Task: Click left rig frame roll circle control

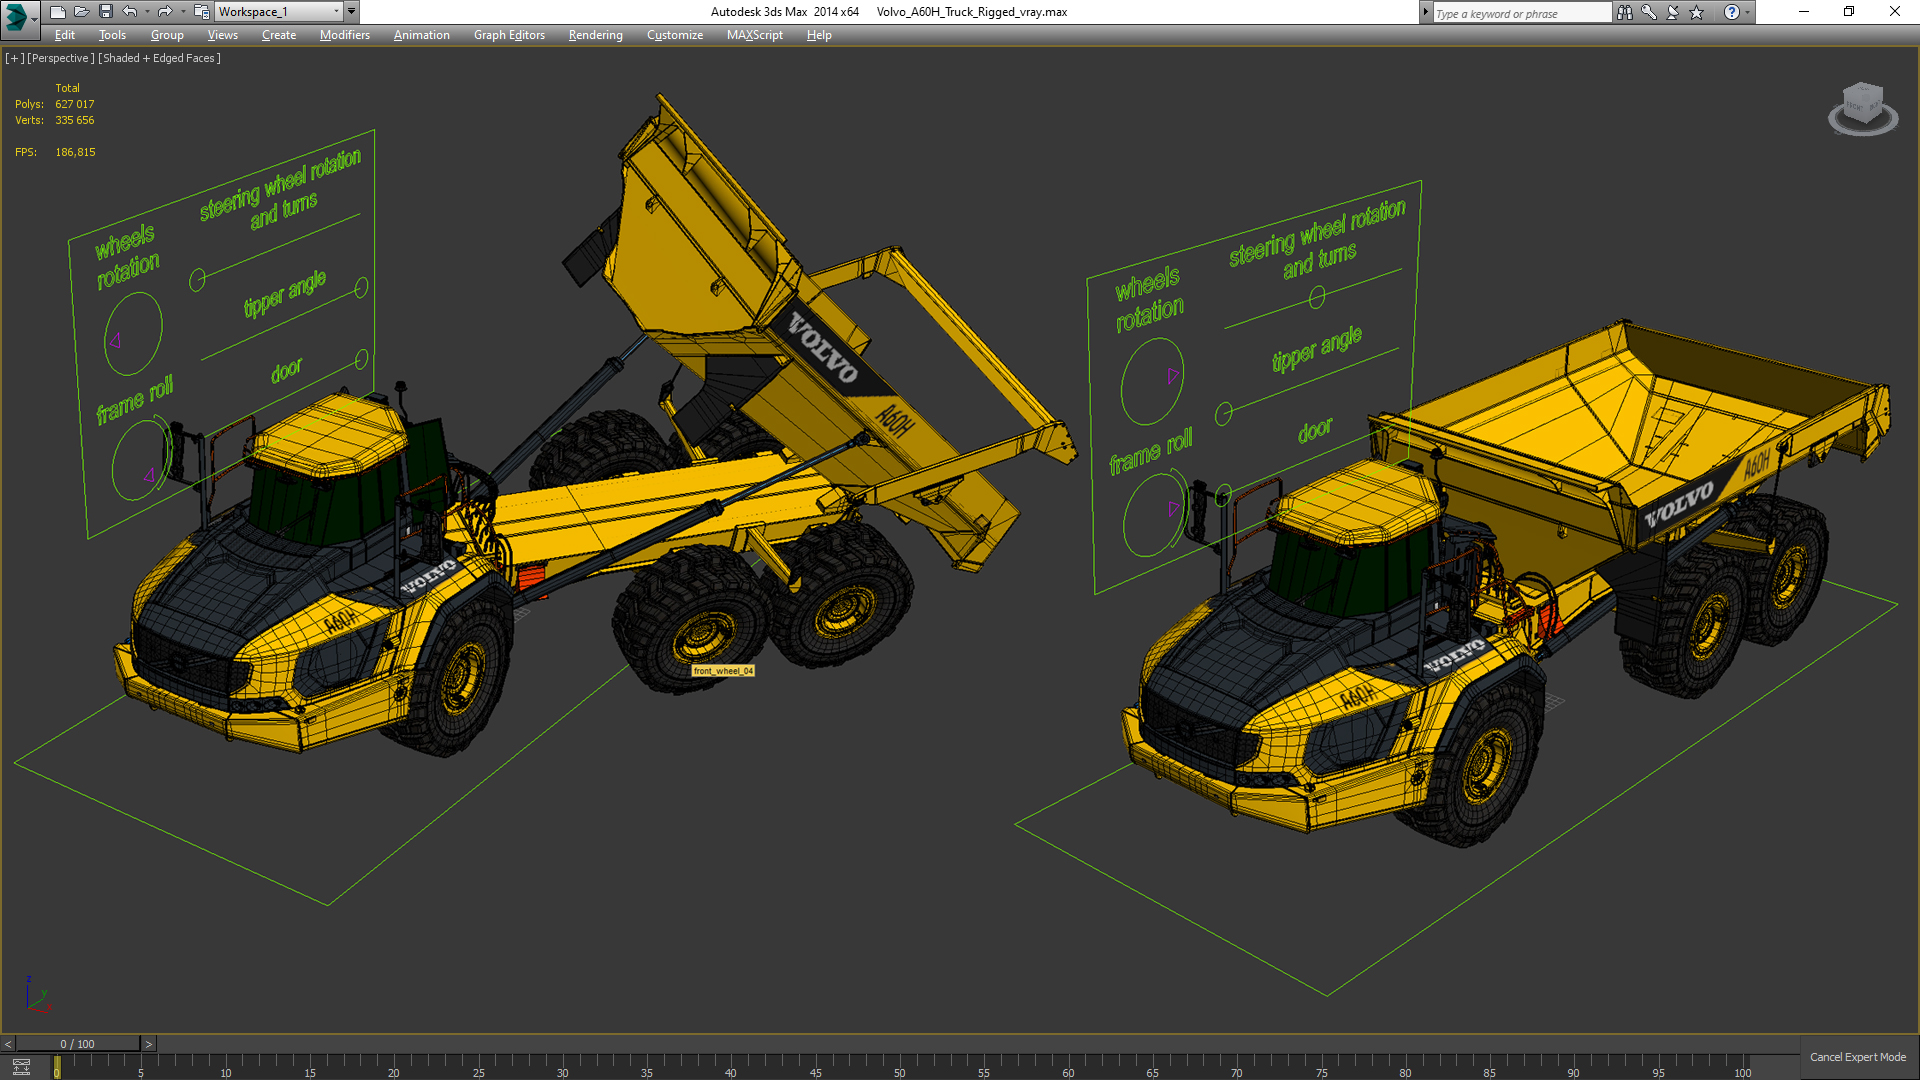Action: [x=141, y=460]
